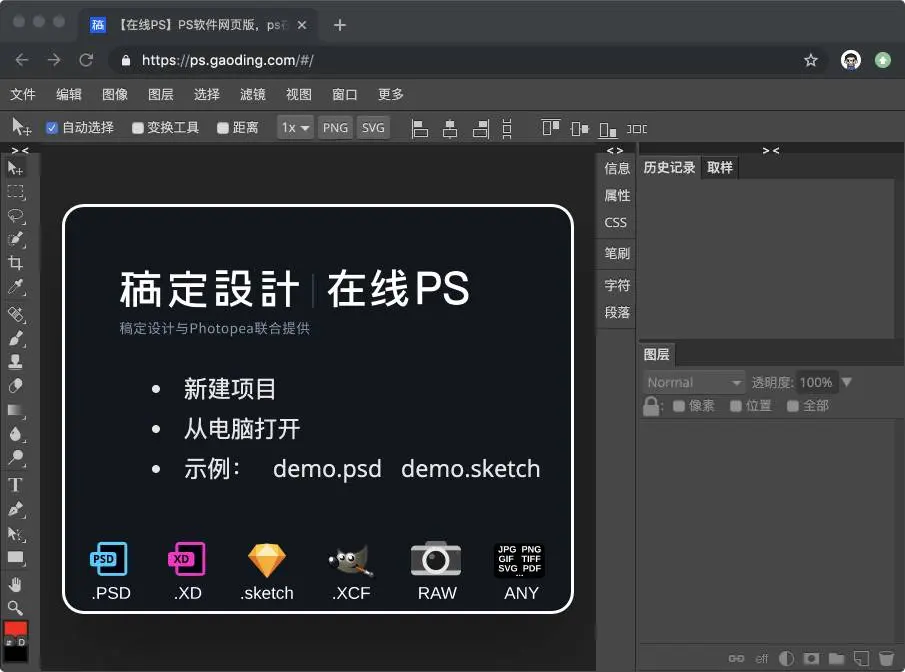Distribute vertical spacing icon
The width and height of the screenshot is (905, 672).
(x=507, y=128)
